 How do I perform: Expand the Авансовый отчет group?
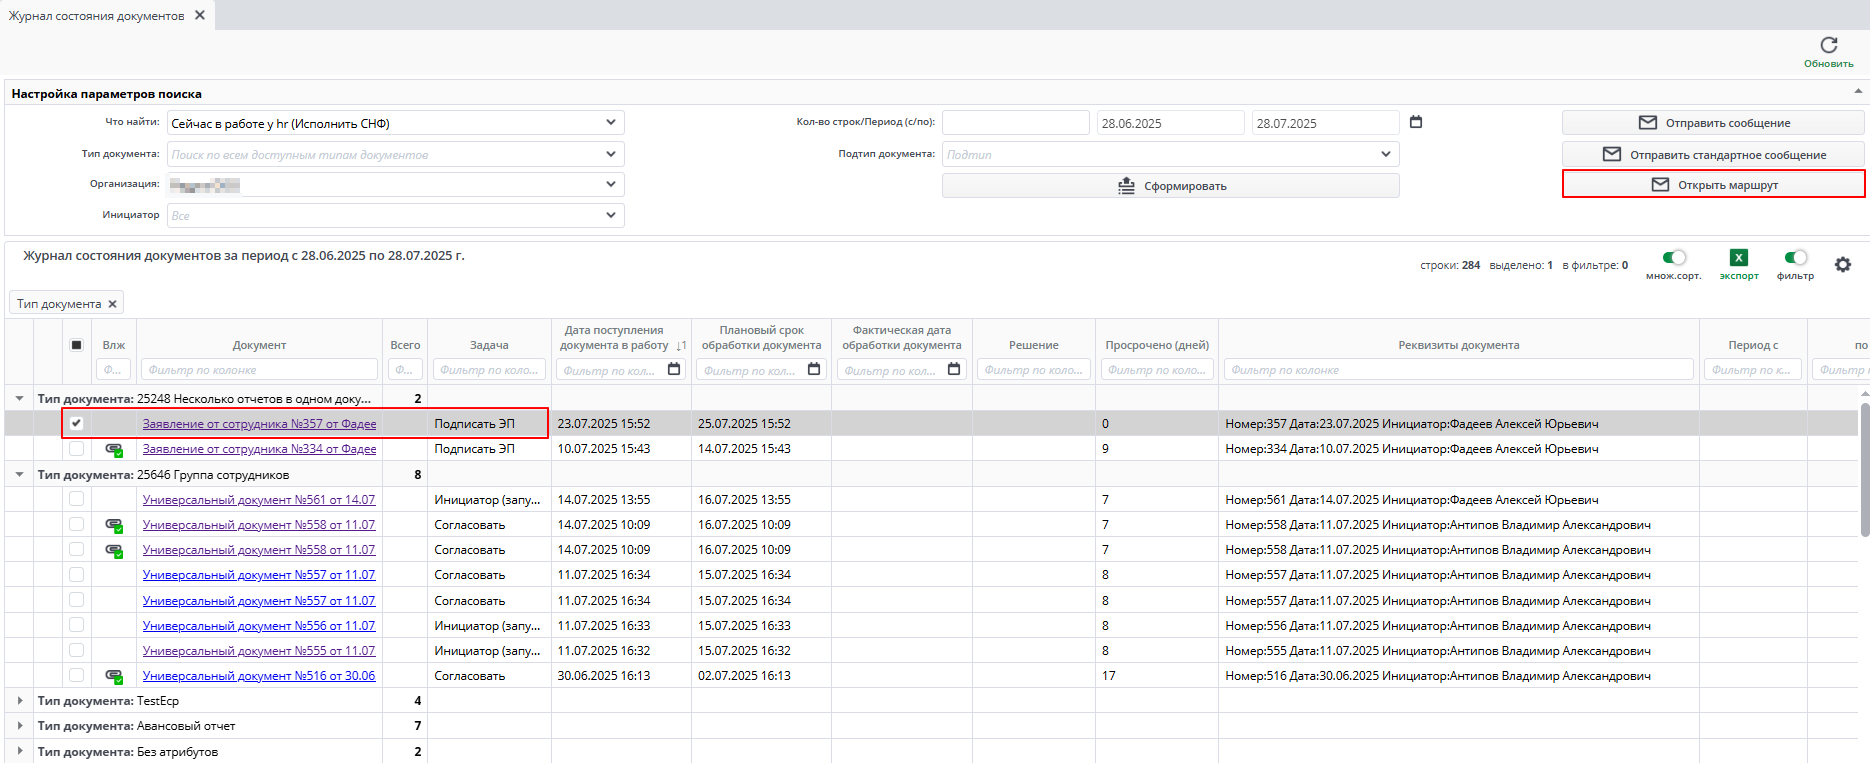[x=19, y=726]
